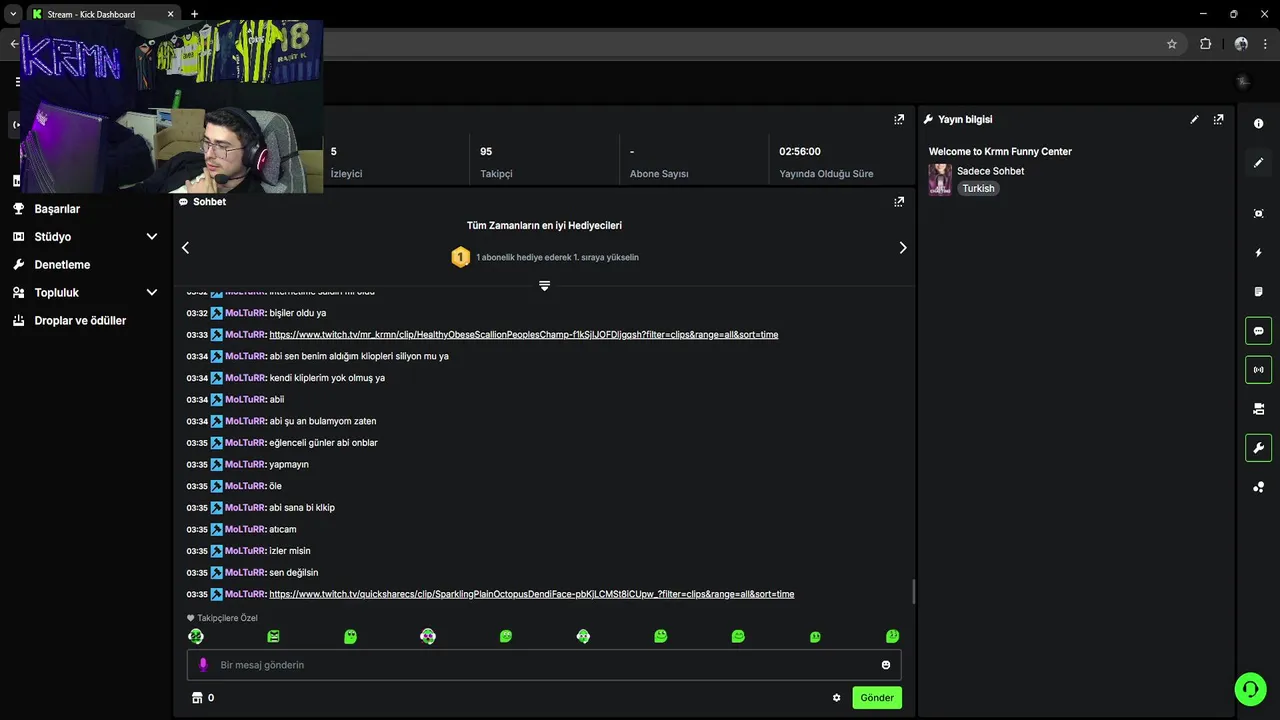Select the Stream - Kick Dashboard browser tab
1280x720 pixels.
[103, 14]
